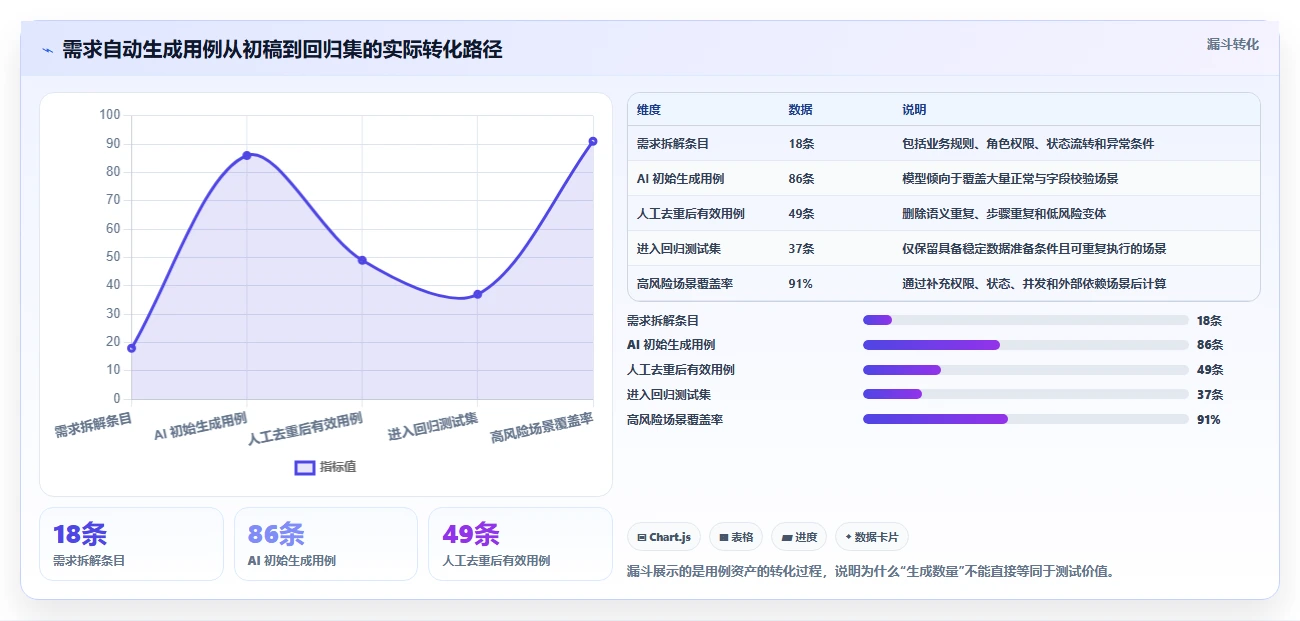
Task: Click the AI 初始生成用例 table cell
Action: (x=680, y=179)
